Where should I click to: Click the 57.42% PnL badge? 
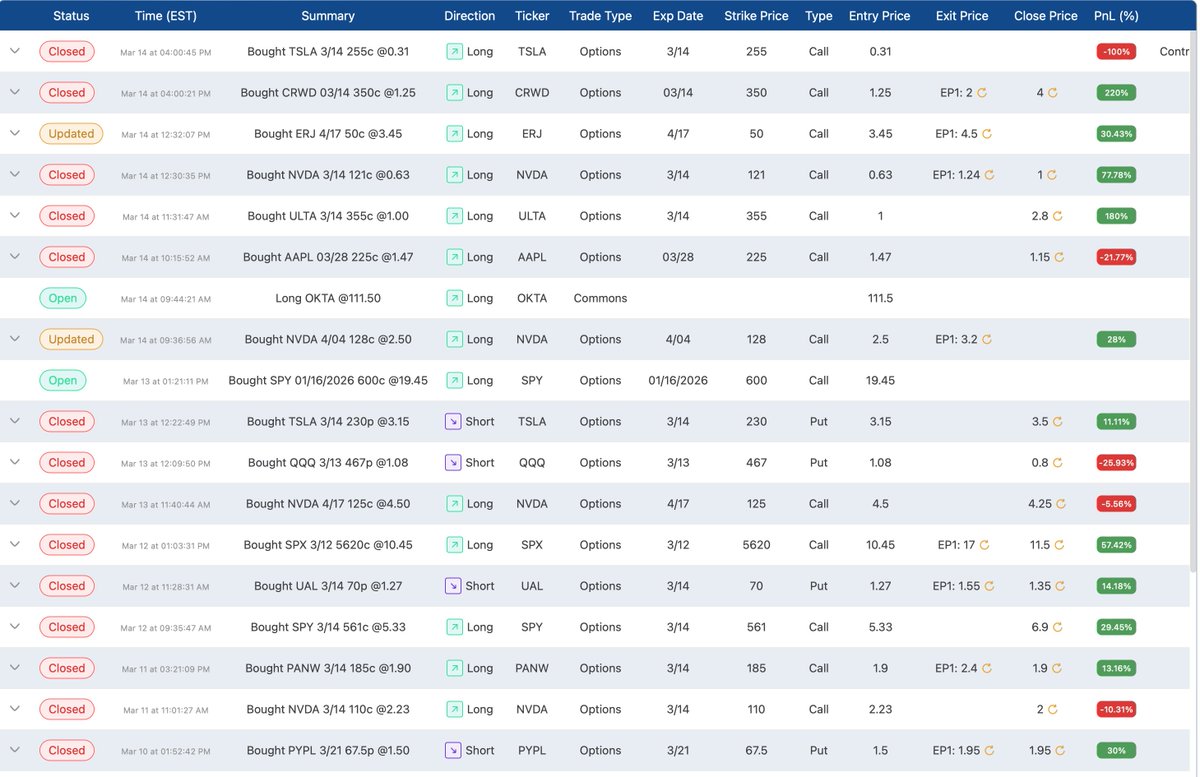[x=1116, y=545]
